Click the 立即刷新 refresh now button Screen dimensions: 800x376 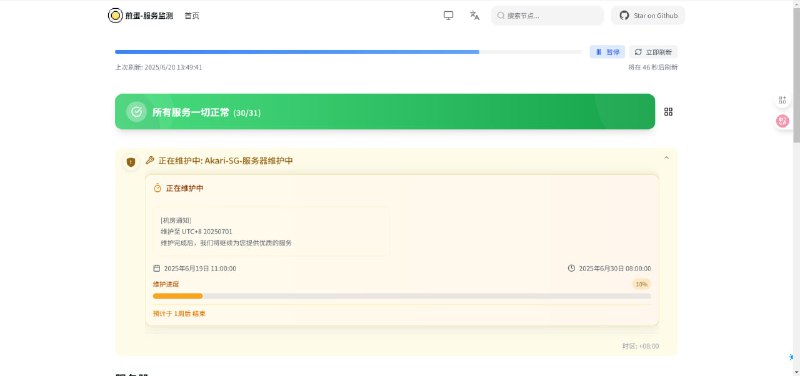tap(654, 52)
